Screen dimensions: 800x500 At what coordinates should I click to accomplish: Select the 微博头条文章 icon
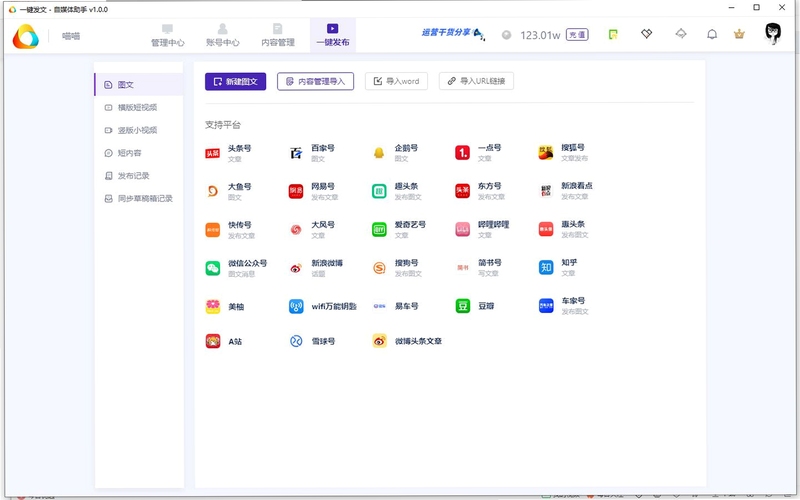coord(379,341)
